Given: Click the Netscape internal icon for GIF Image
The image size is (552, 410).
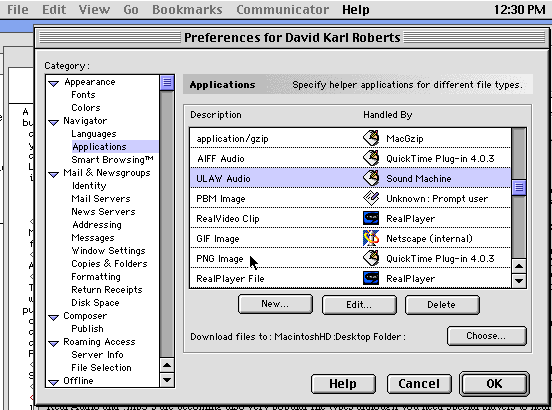Looking at the screenshot, I should (371, 238).
